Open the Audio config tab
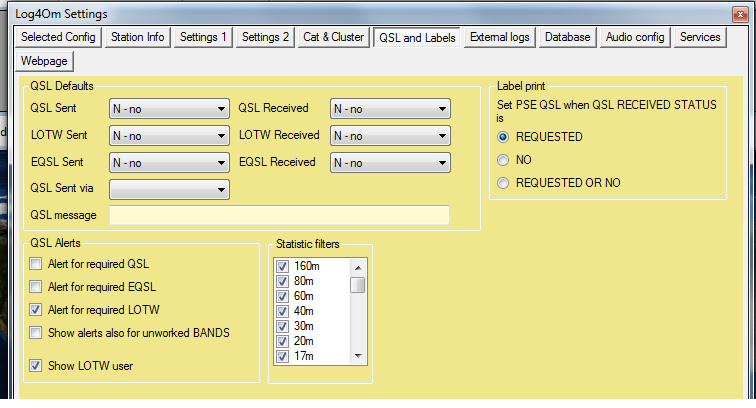Screen dimensions: 756x408 point(635,37)
